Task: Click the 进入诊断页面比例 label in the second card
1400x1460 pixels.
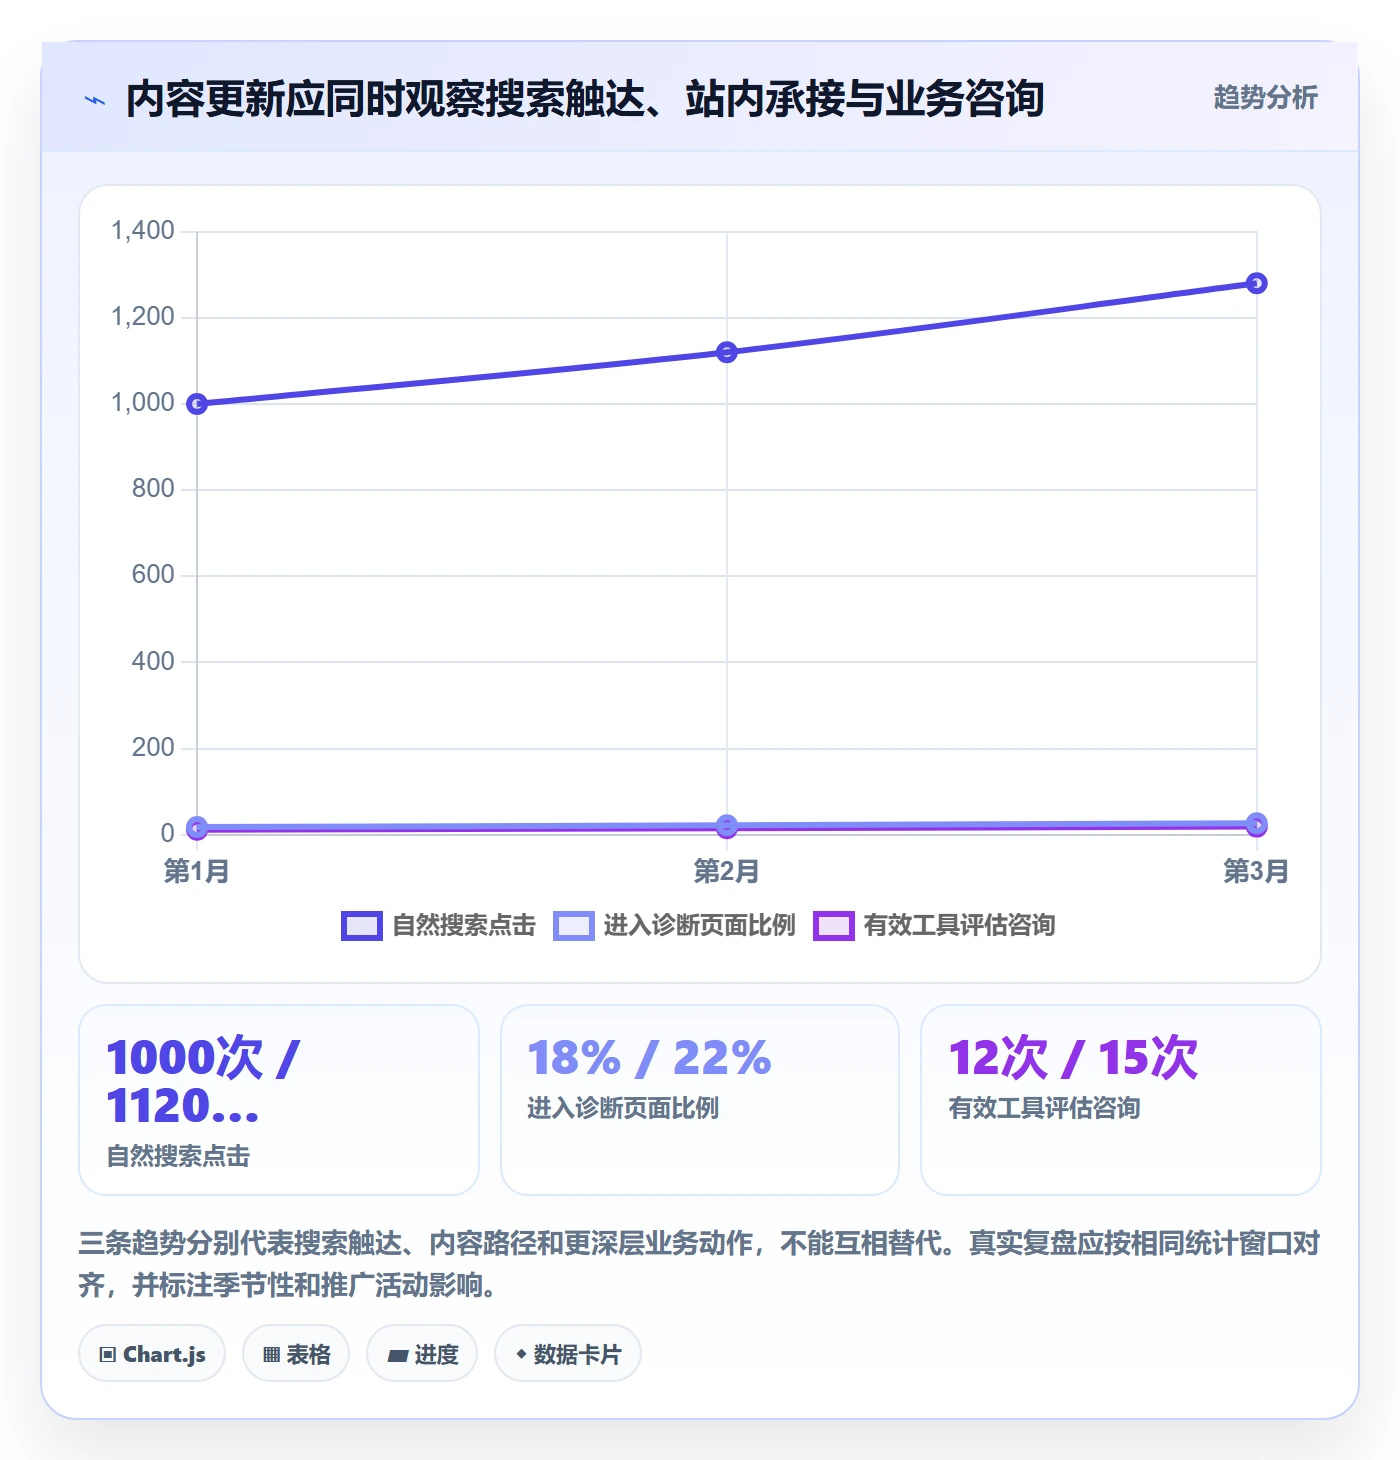Action: [623, 1108]
